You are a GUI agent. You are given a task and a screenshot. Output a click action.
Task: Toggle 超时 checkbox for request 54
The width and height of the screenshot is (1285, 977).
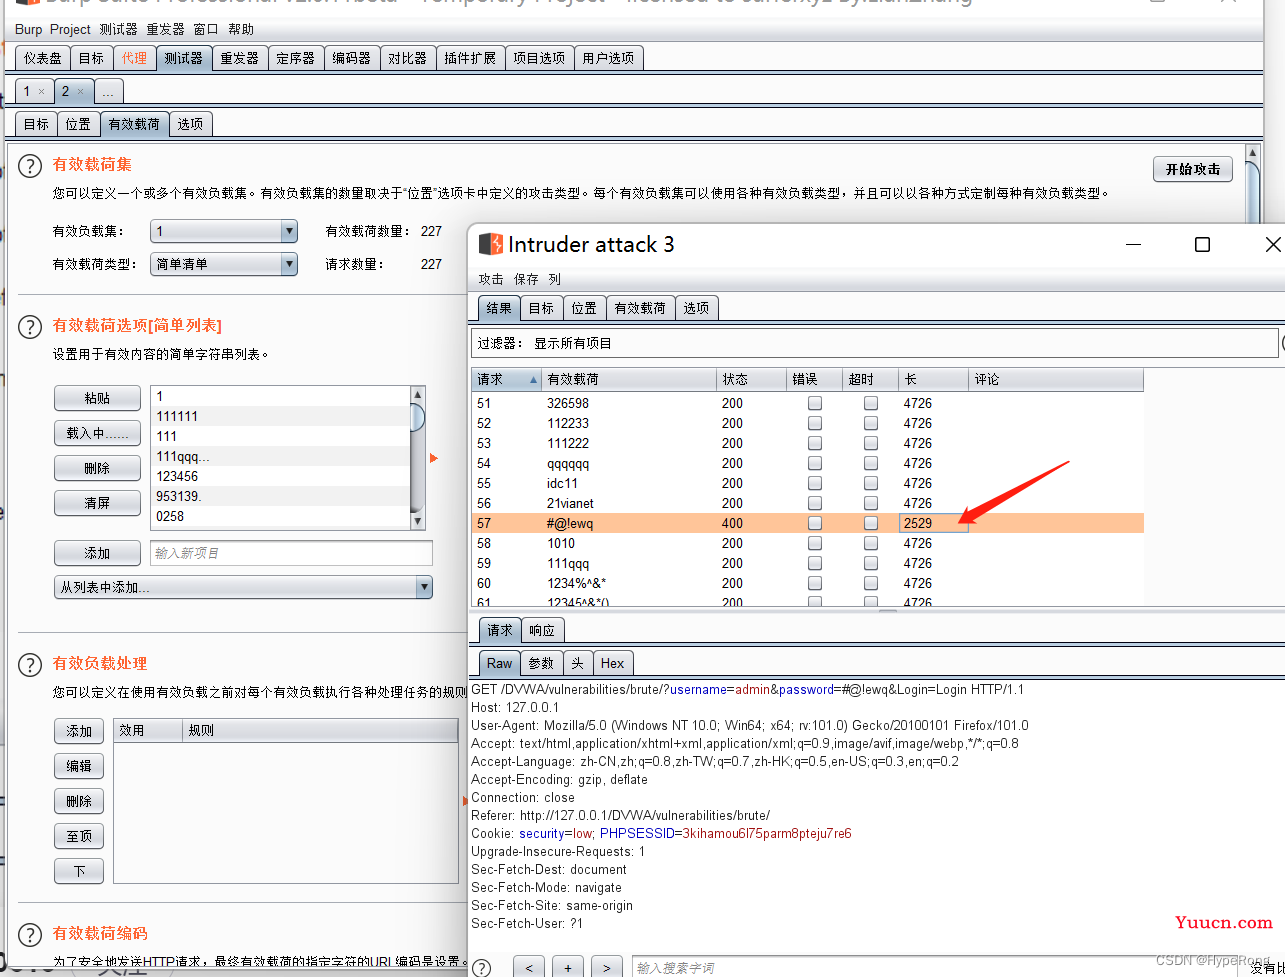(871, 463)
